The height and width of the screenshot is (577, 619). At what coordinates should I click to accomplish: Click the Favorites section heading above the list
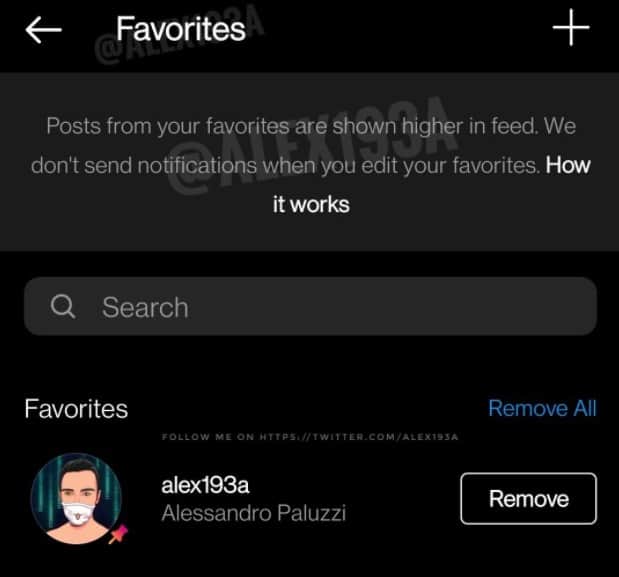76,408
